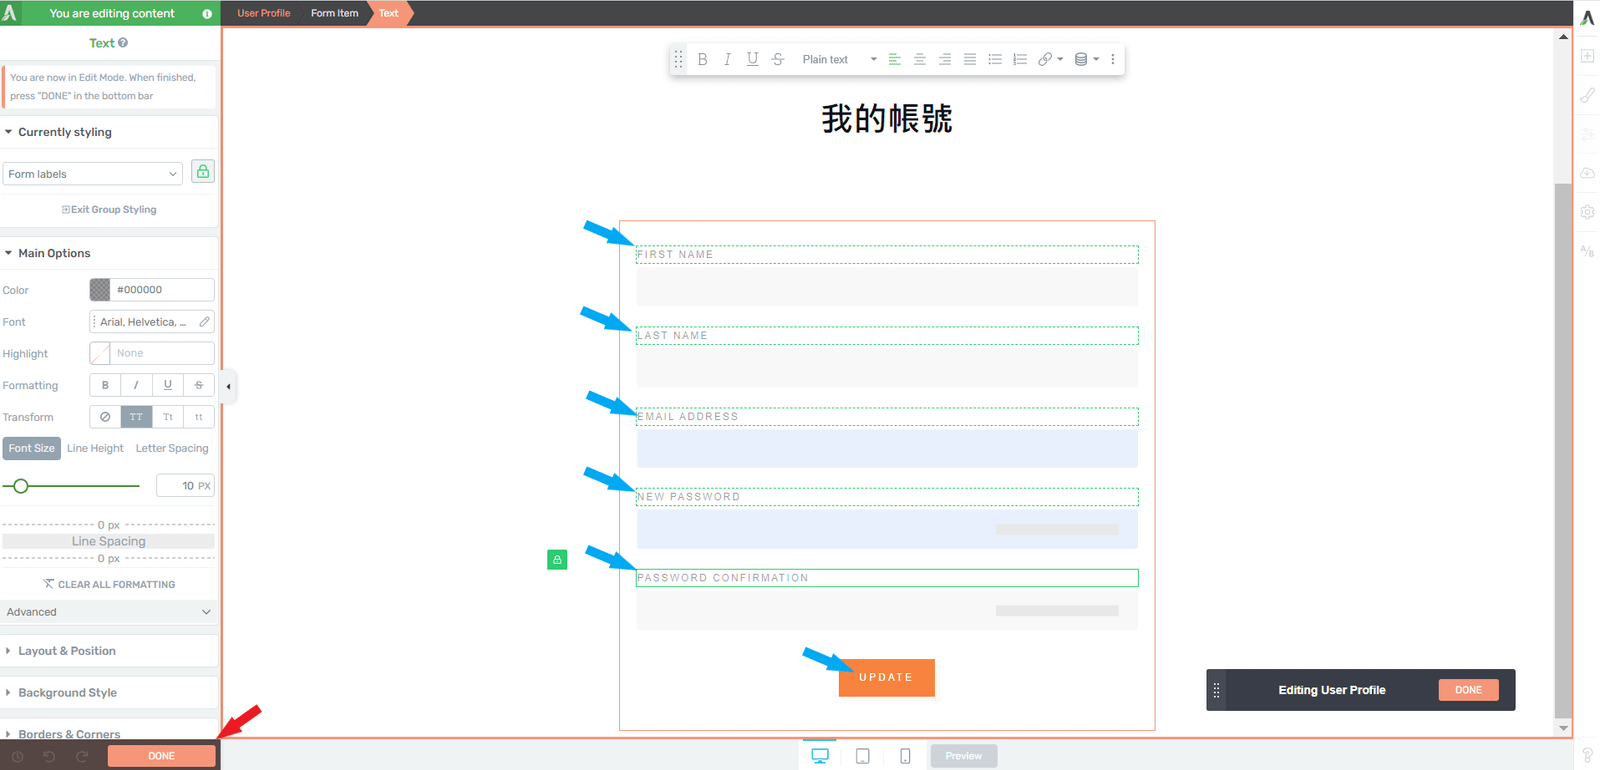Expand the Advanced dropdown
This screenshot has height=770, width=1600.
(x=109, y=612)
